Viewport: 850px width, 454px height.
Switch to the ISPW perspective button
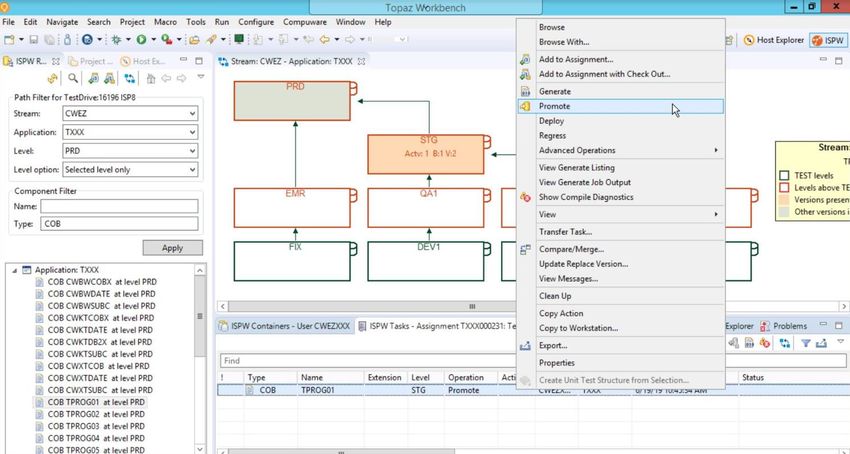pos(828,40)
